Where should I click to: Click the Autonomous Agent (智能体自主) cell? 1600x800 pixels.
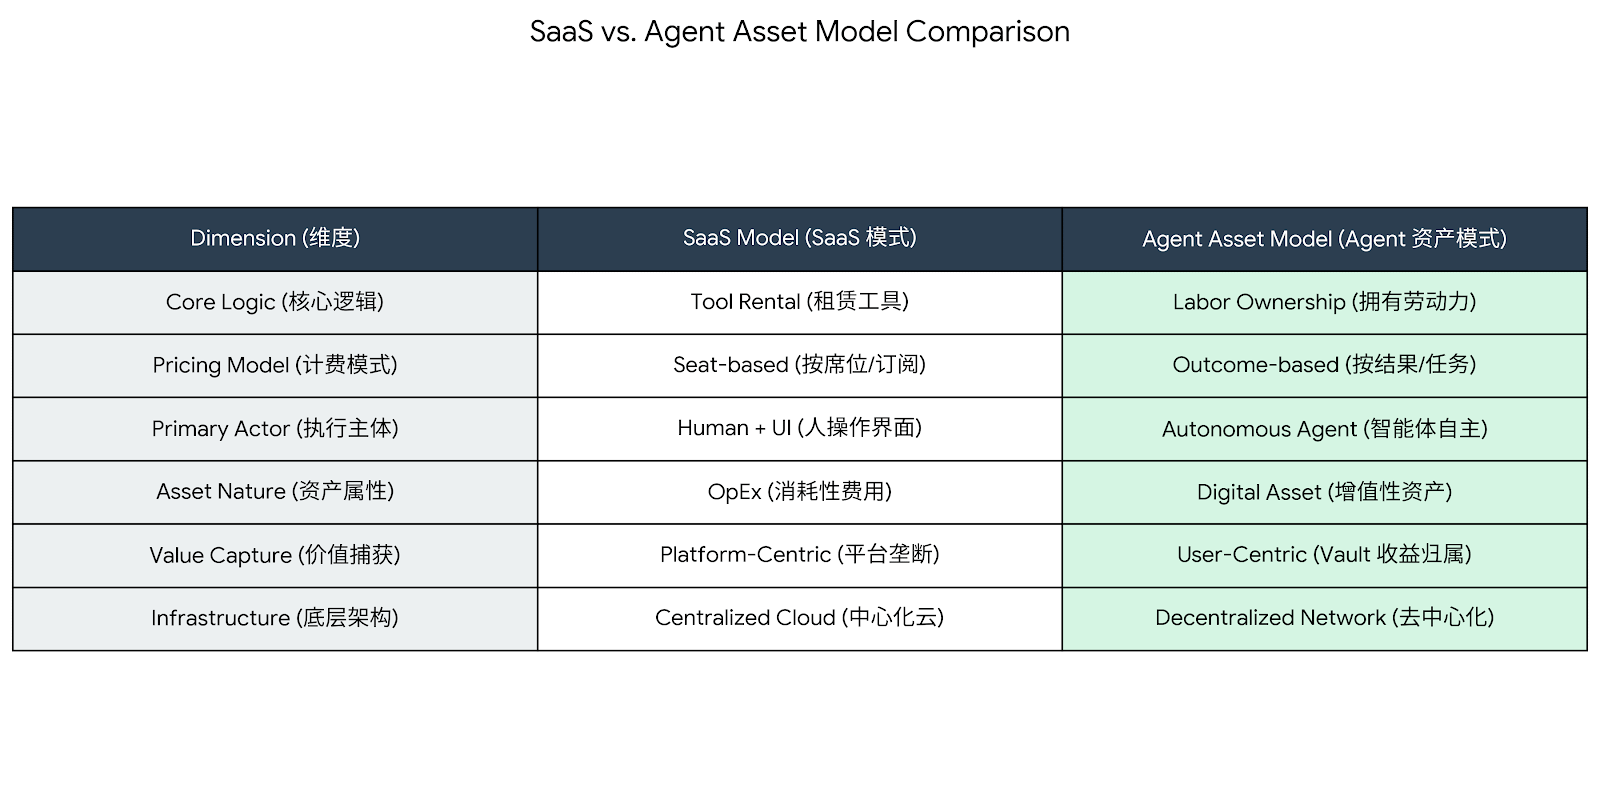1324,429
